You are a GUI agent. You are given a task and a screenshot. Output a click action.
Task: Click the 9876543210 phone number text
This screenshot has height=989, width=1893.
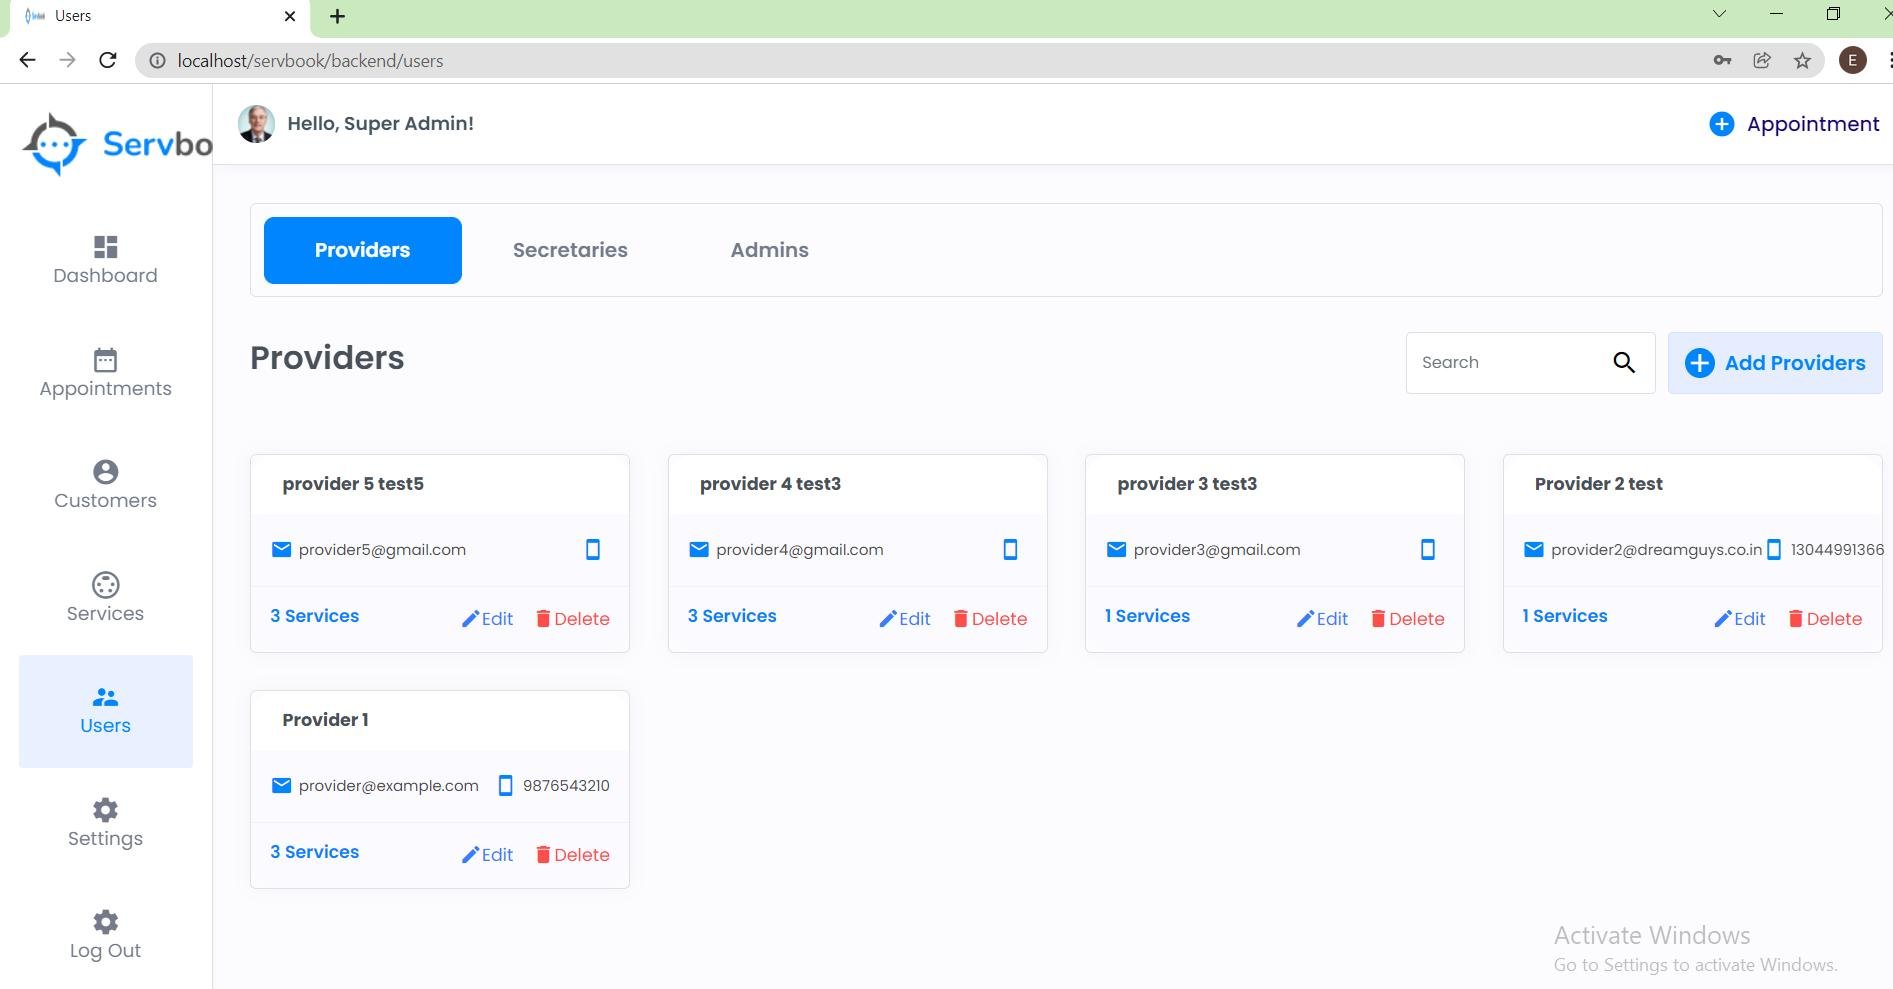pyautogui.click(x=566, y=786)
